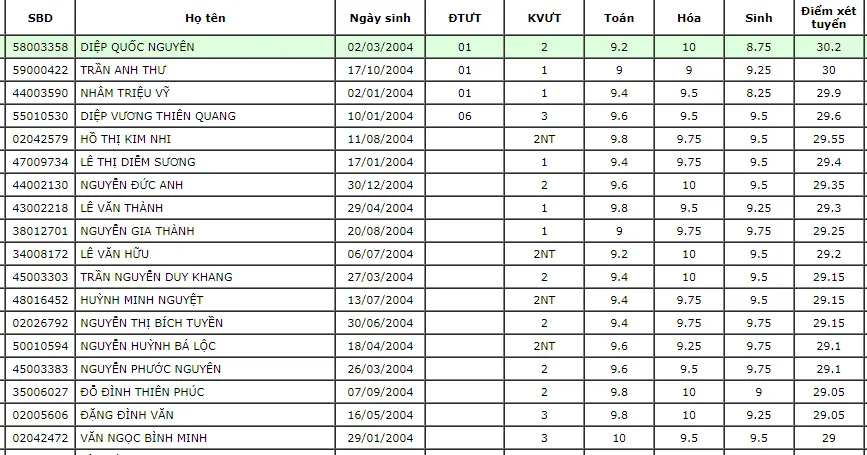867x455 pixels.
Task: Click birth date 17/01/2004
Action: pyautogui.click(x=379, y=162)
